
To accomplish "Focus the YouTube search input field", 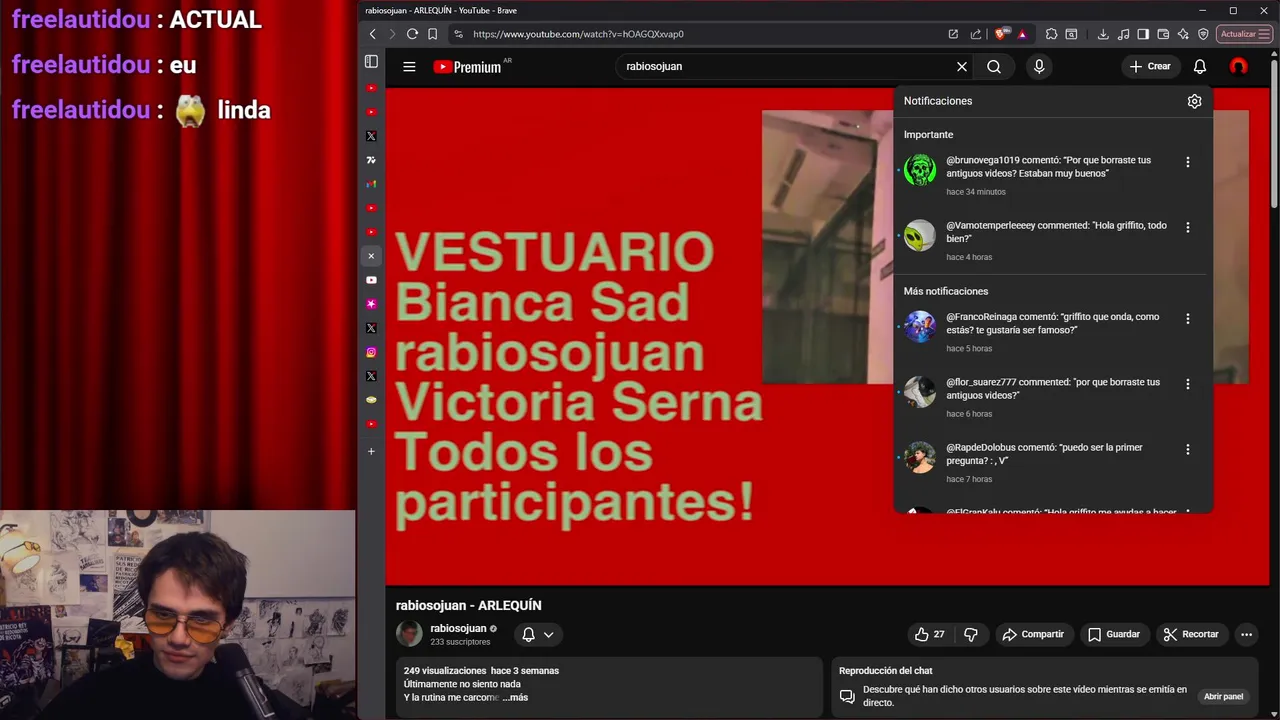I will [x=784, y=66].
